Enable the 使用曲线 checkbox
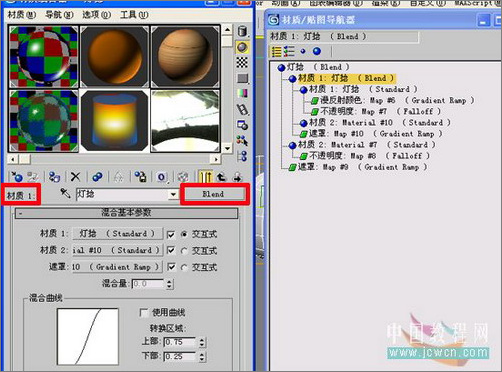Image resolution: width=502 pixels, height=372 pixels. (x=144, y=313)
